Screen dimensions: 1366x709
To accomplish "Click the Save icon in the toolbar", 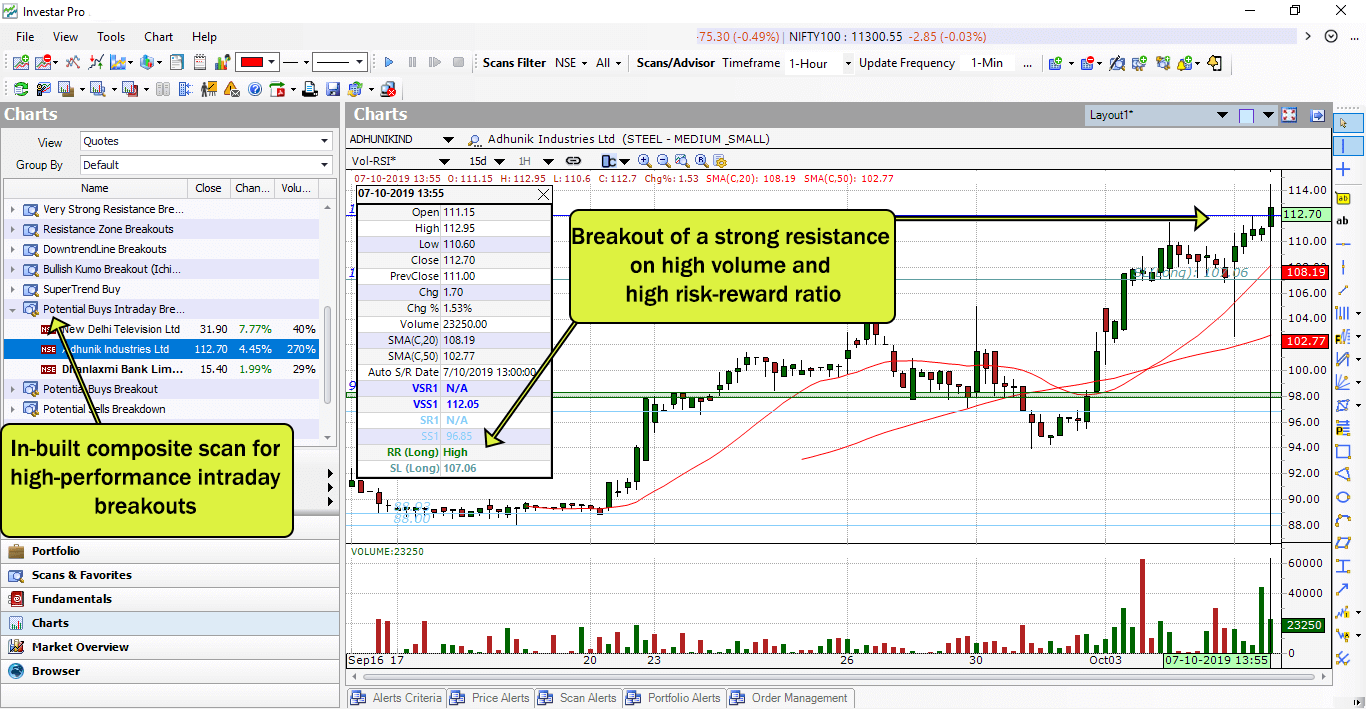I will [x=331, y=87].
